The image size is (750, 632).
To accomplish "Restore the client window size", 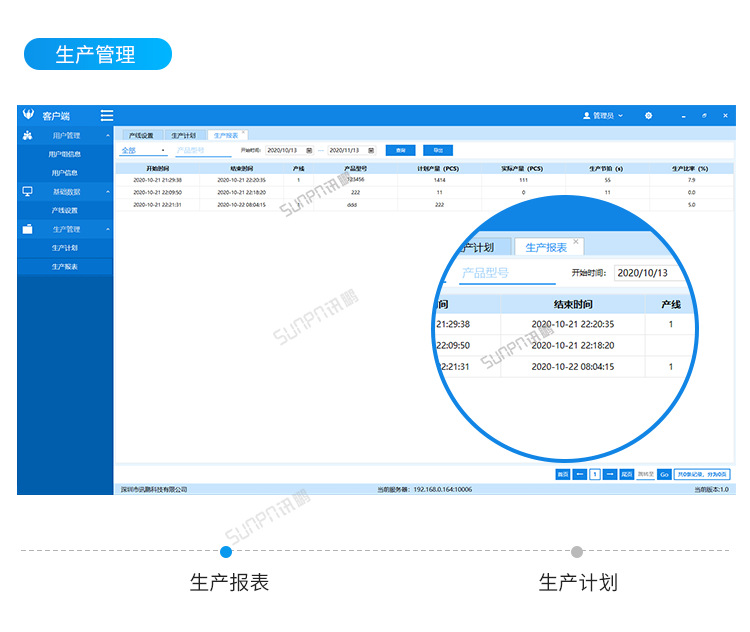I will pyautogui.click(x=704, y=115).
